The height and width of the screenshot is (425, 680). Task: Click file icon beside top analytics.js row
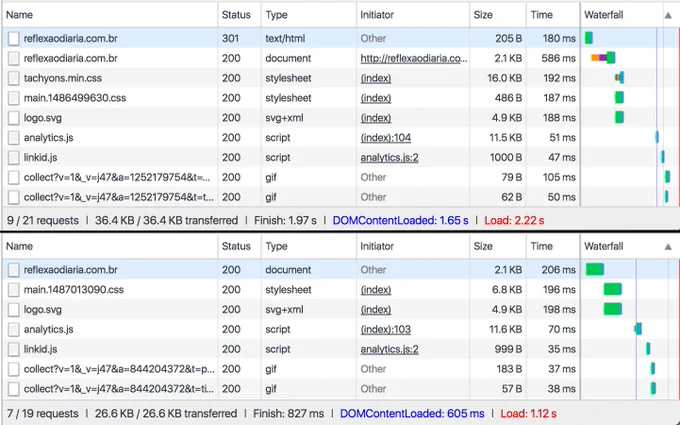pyautogui.click(x=13, y=138)
